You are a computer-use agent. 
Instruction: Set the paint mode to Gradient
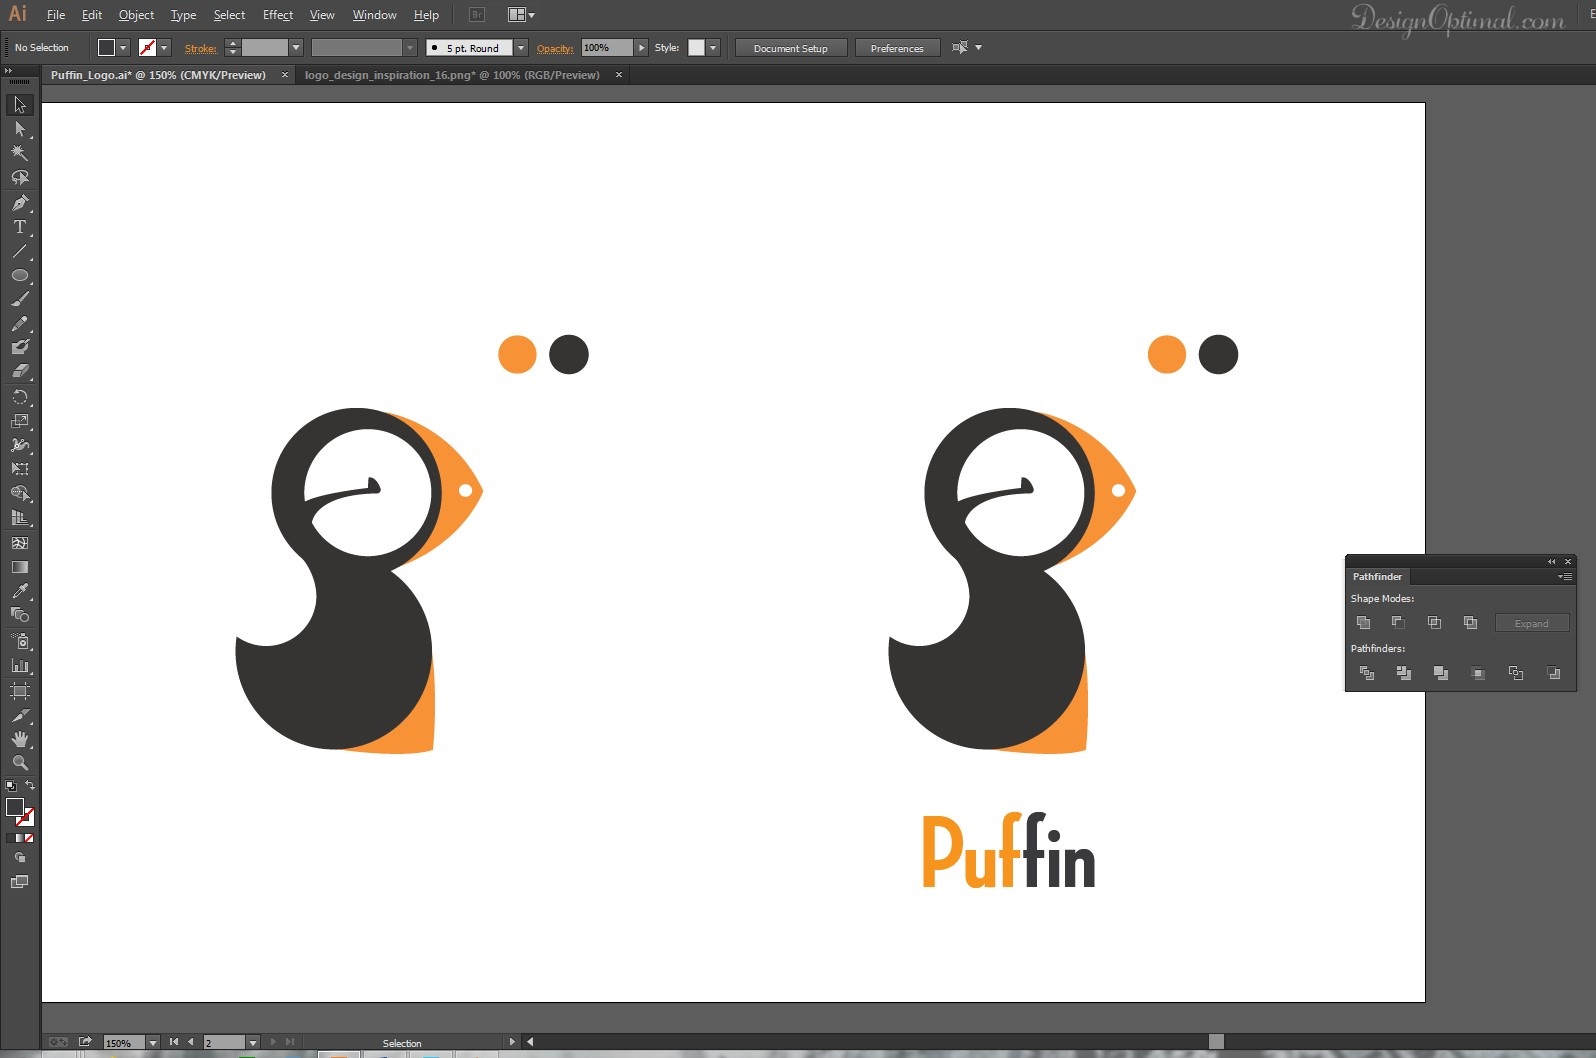(x=19, y=838)
